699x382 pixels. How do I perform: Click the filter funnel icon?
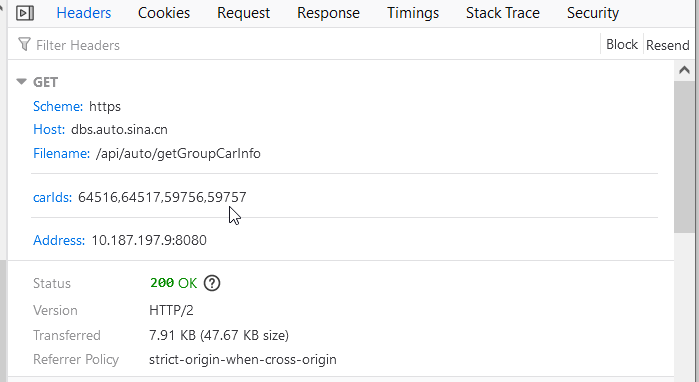[x=24, y=45]
